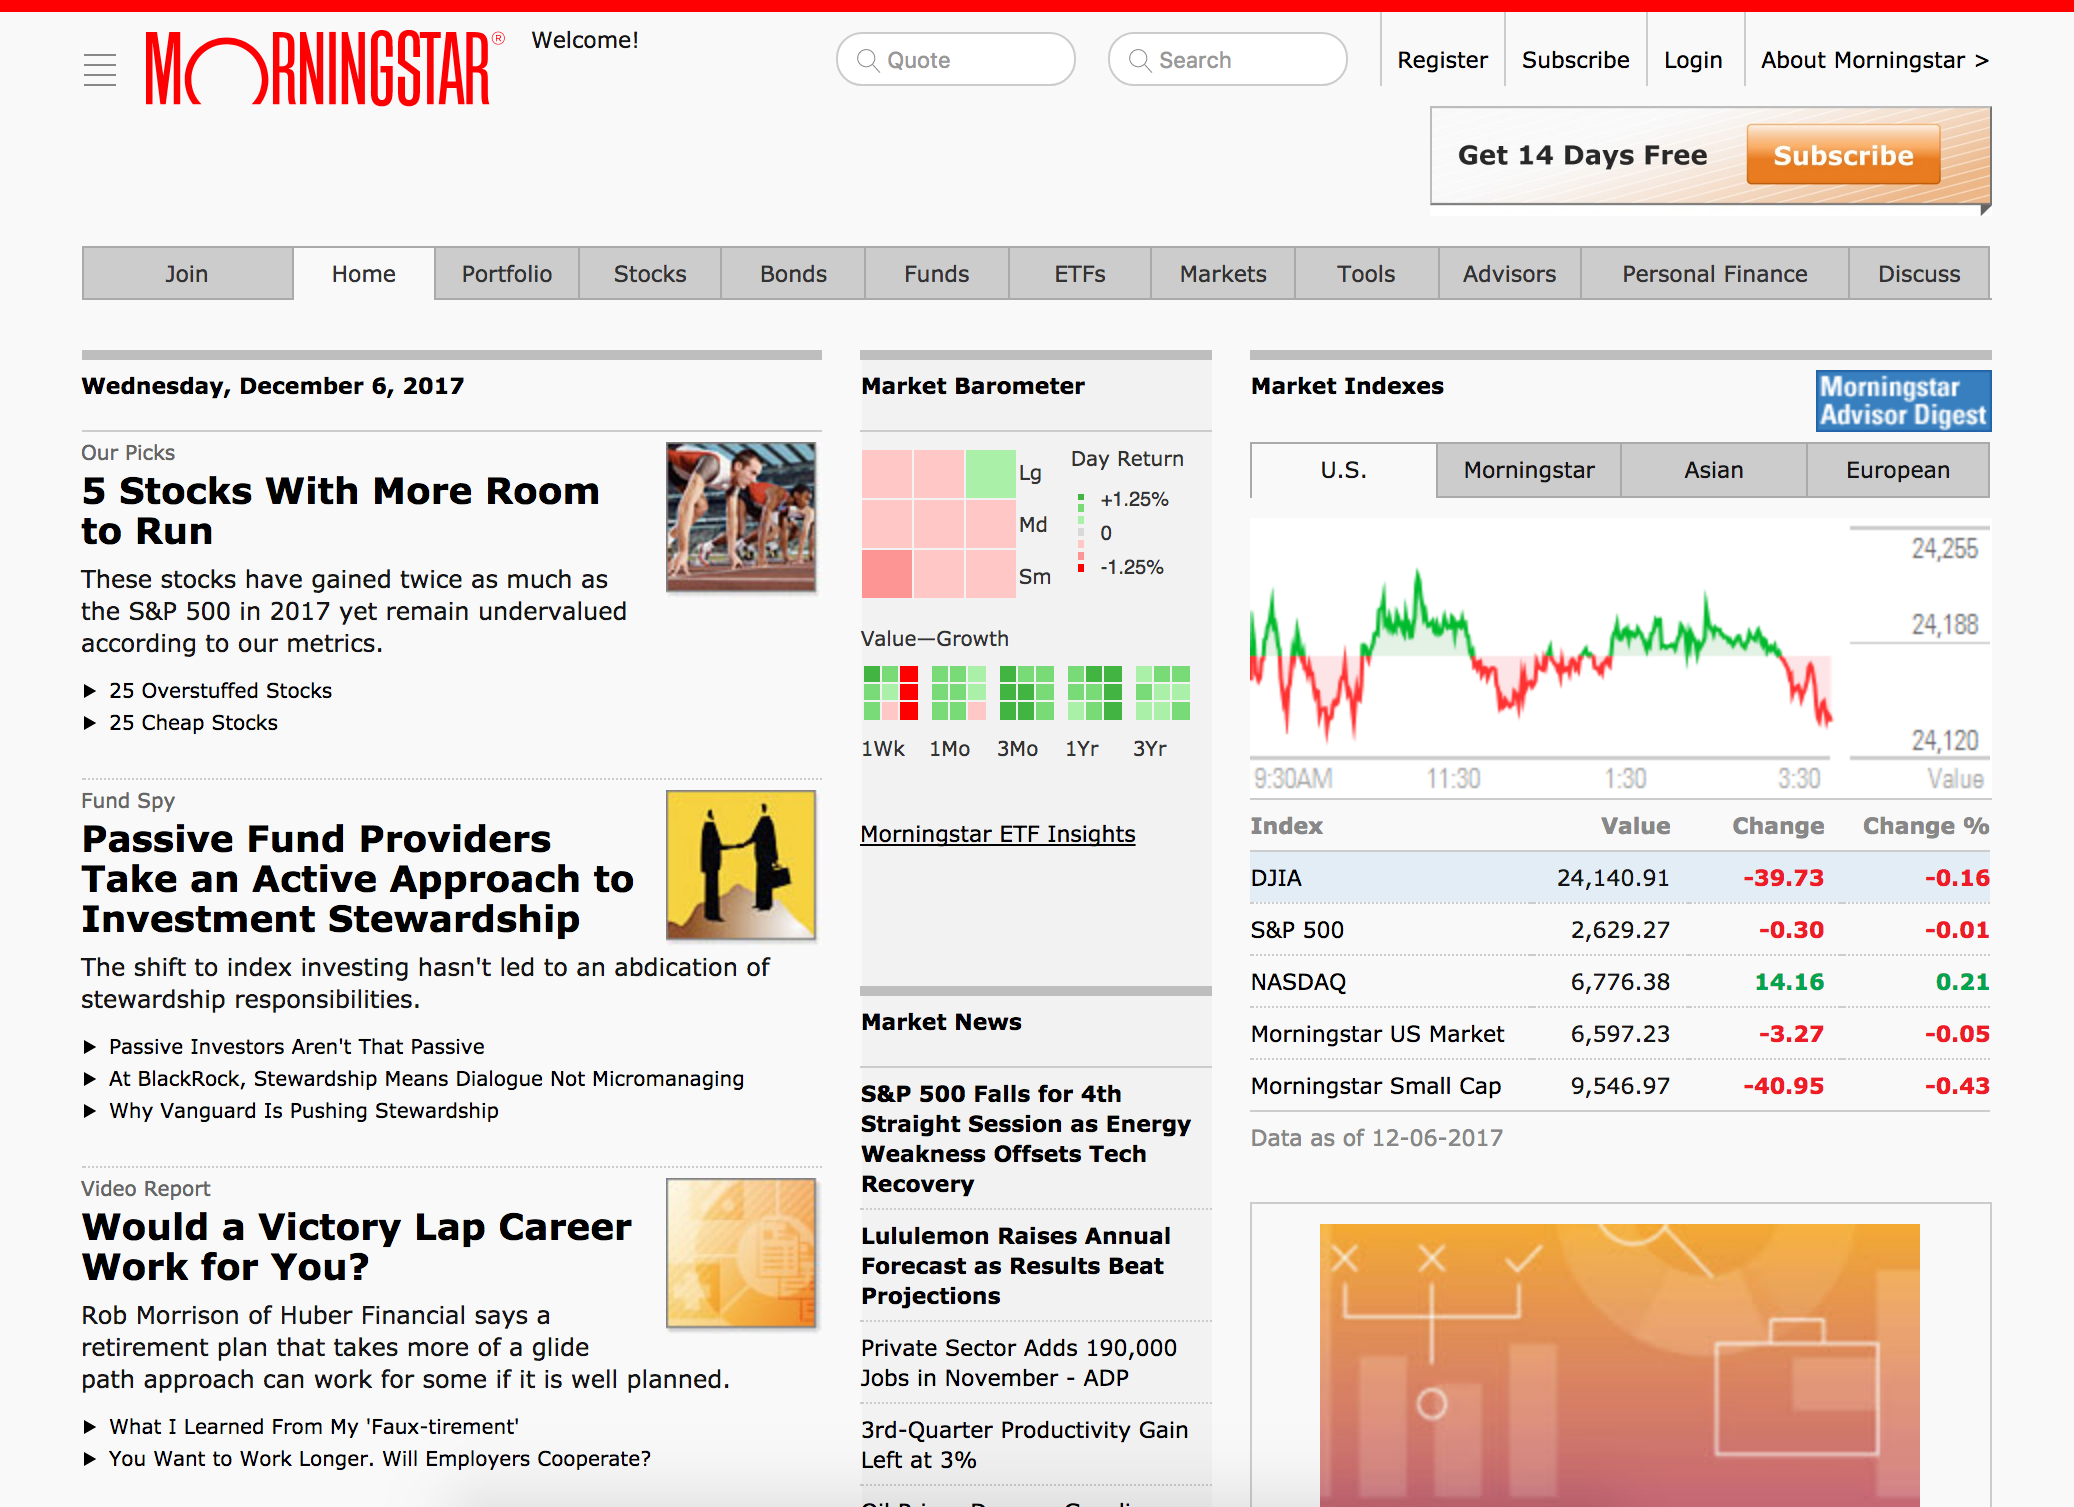Image resolution: width=2074 pixels, height=1507 pixels.
Task: Open the Discuss tab
Action: 1919,274
